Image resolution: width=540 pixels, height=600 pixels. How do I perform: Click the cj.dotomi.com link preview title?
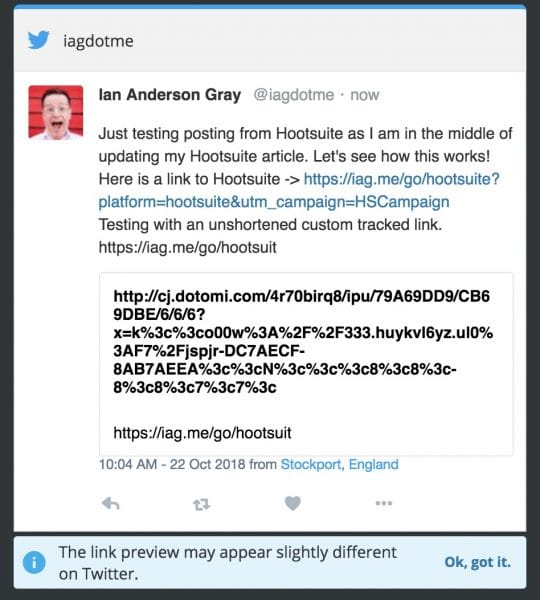point(303,341)
